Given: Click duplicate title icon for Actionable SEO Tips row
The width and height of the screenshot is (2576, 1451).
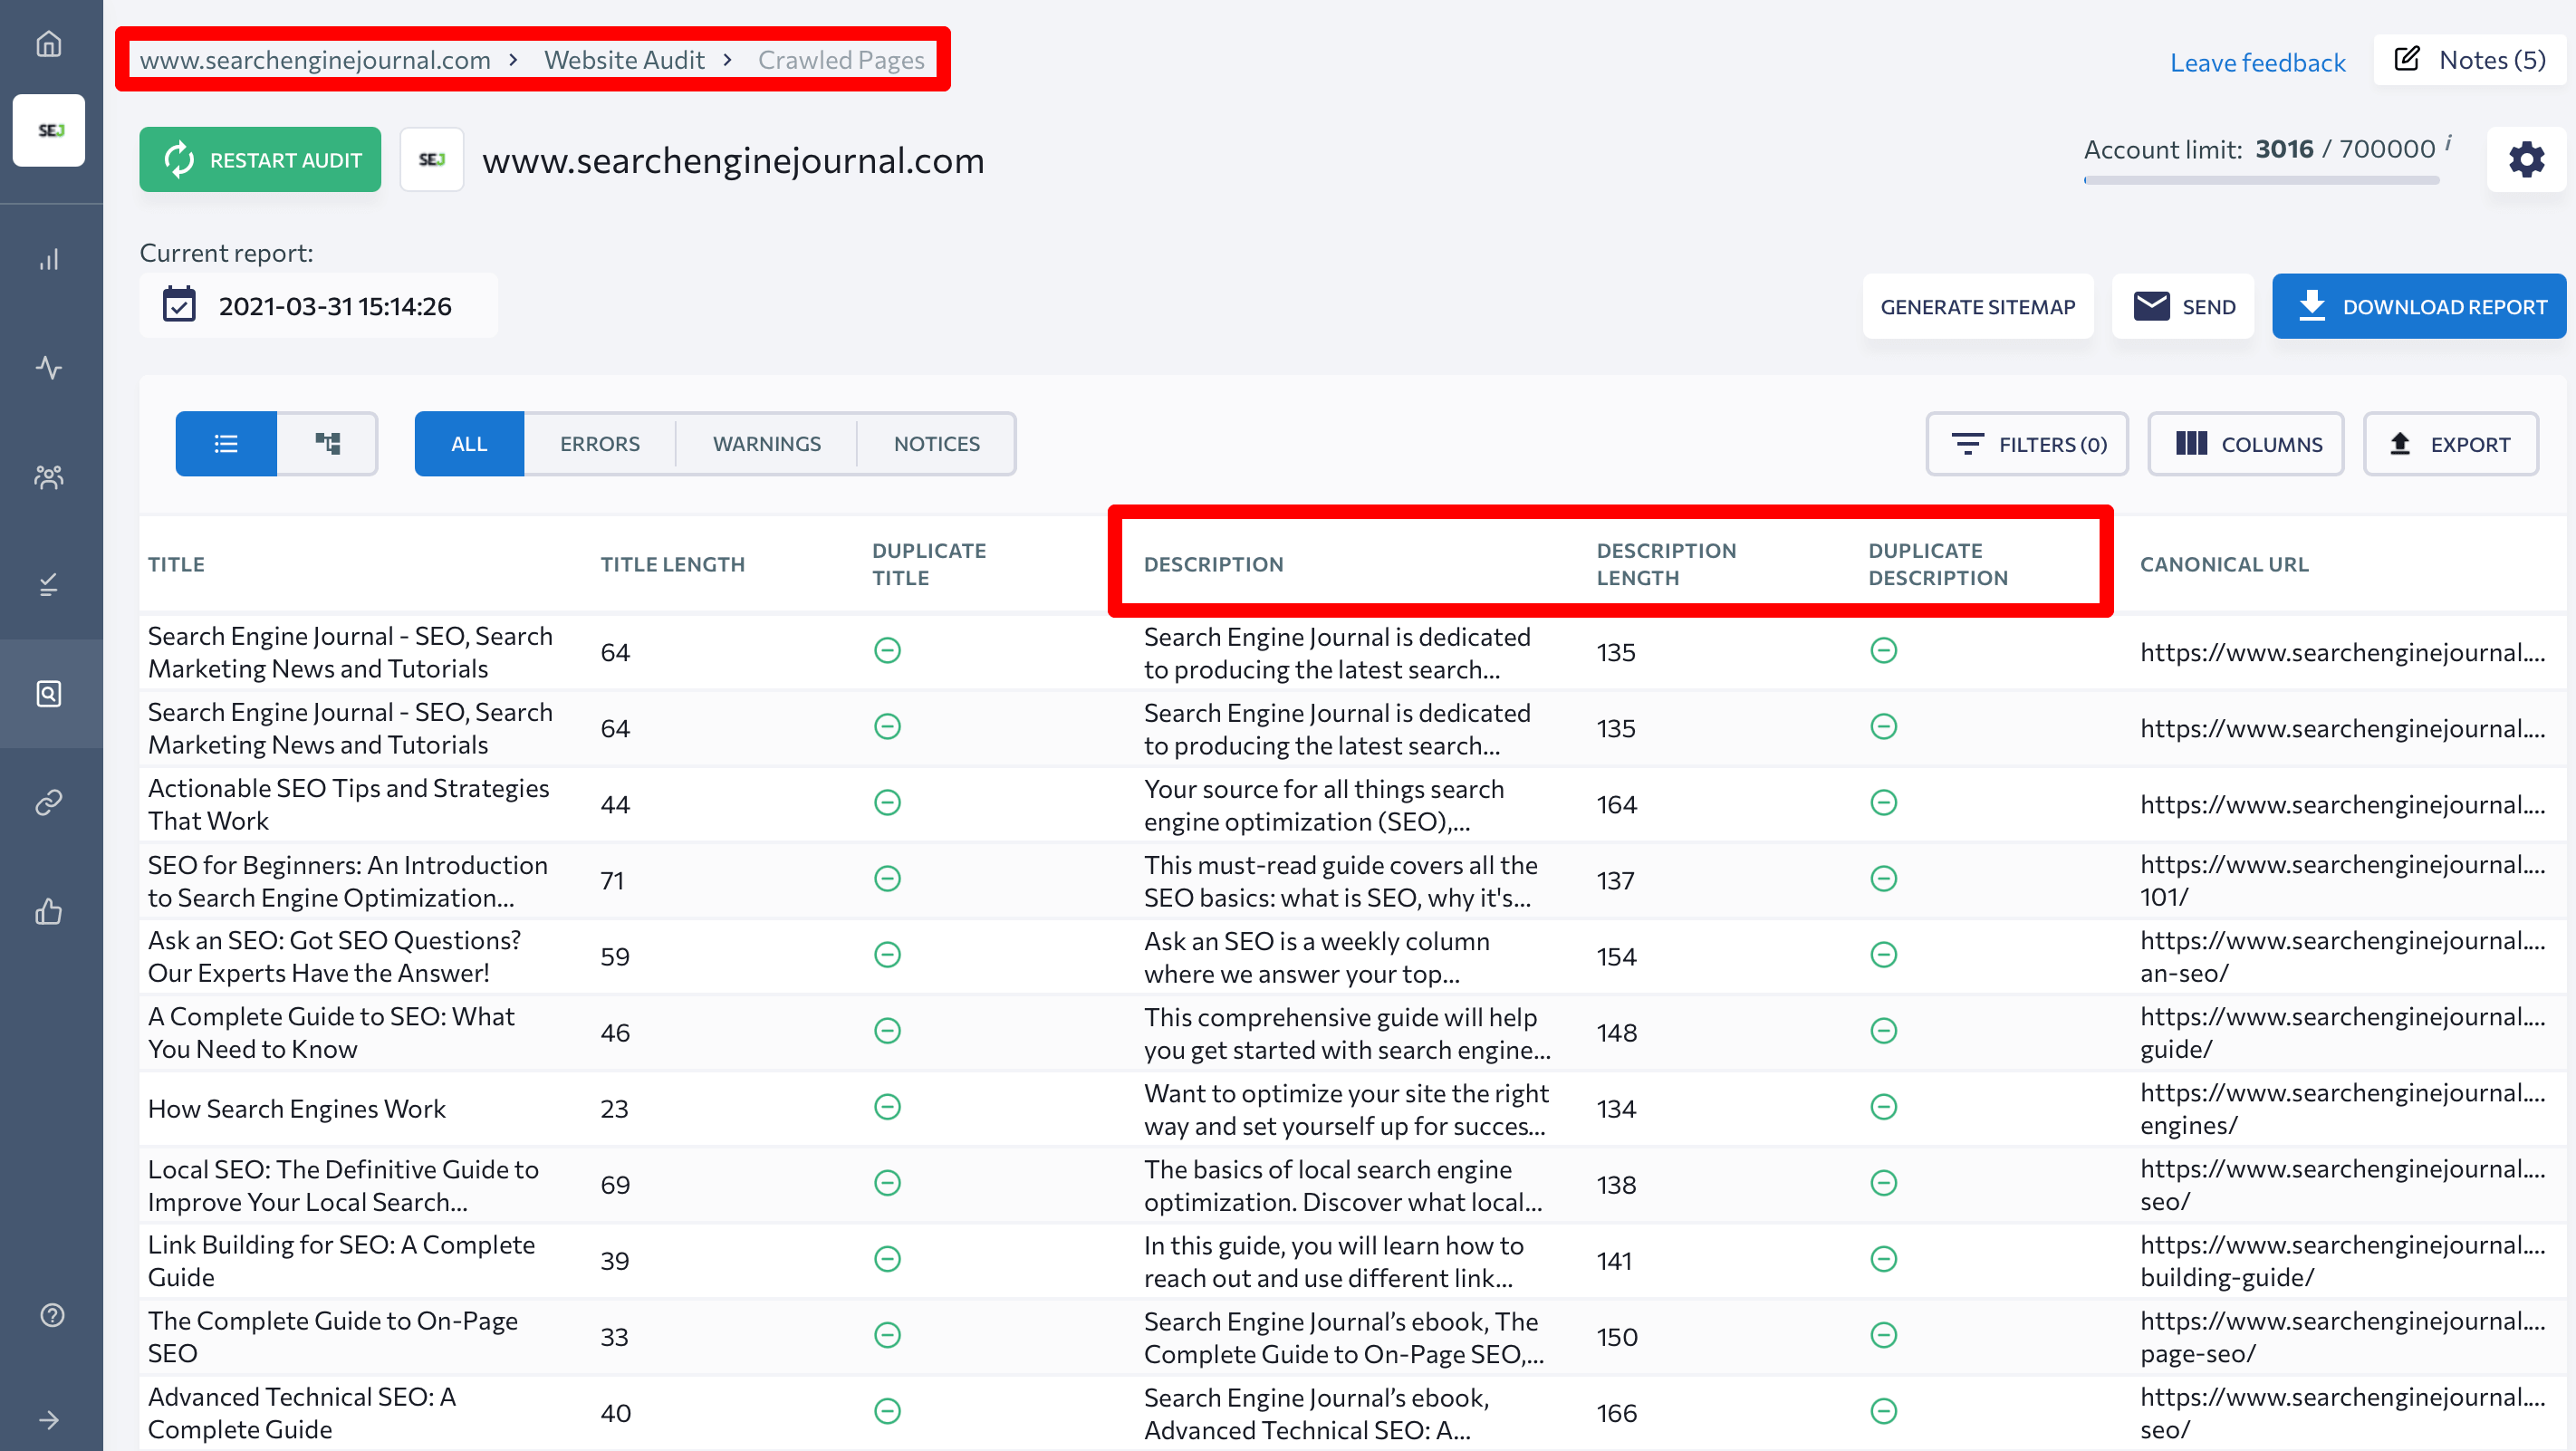Looking at the screenshot, I should click(x=887, y=803).
